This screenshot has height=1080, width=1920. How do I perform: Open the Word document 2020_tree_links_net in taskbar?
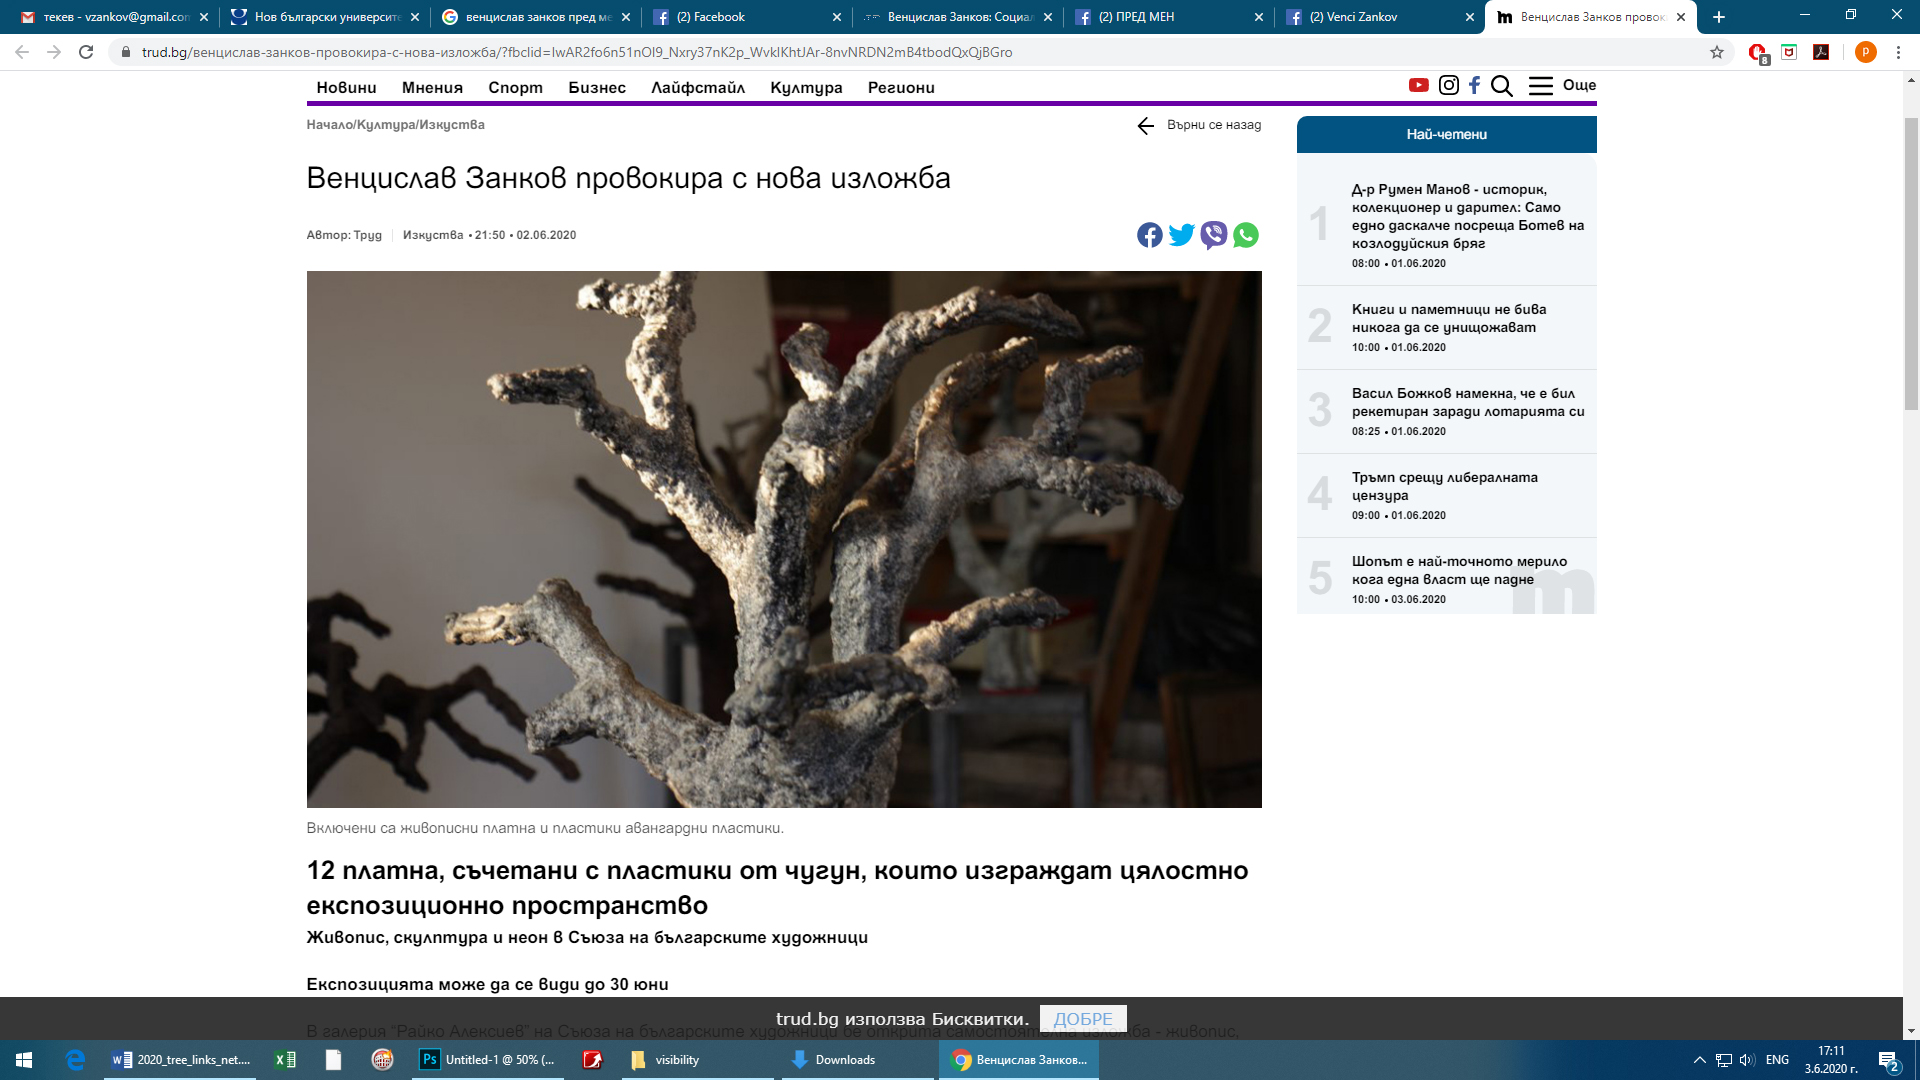click(x=181, y=1060)
